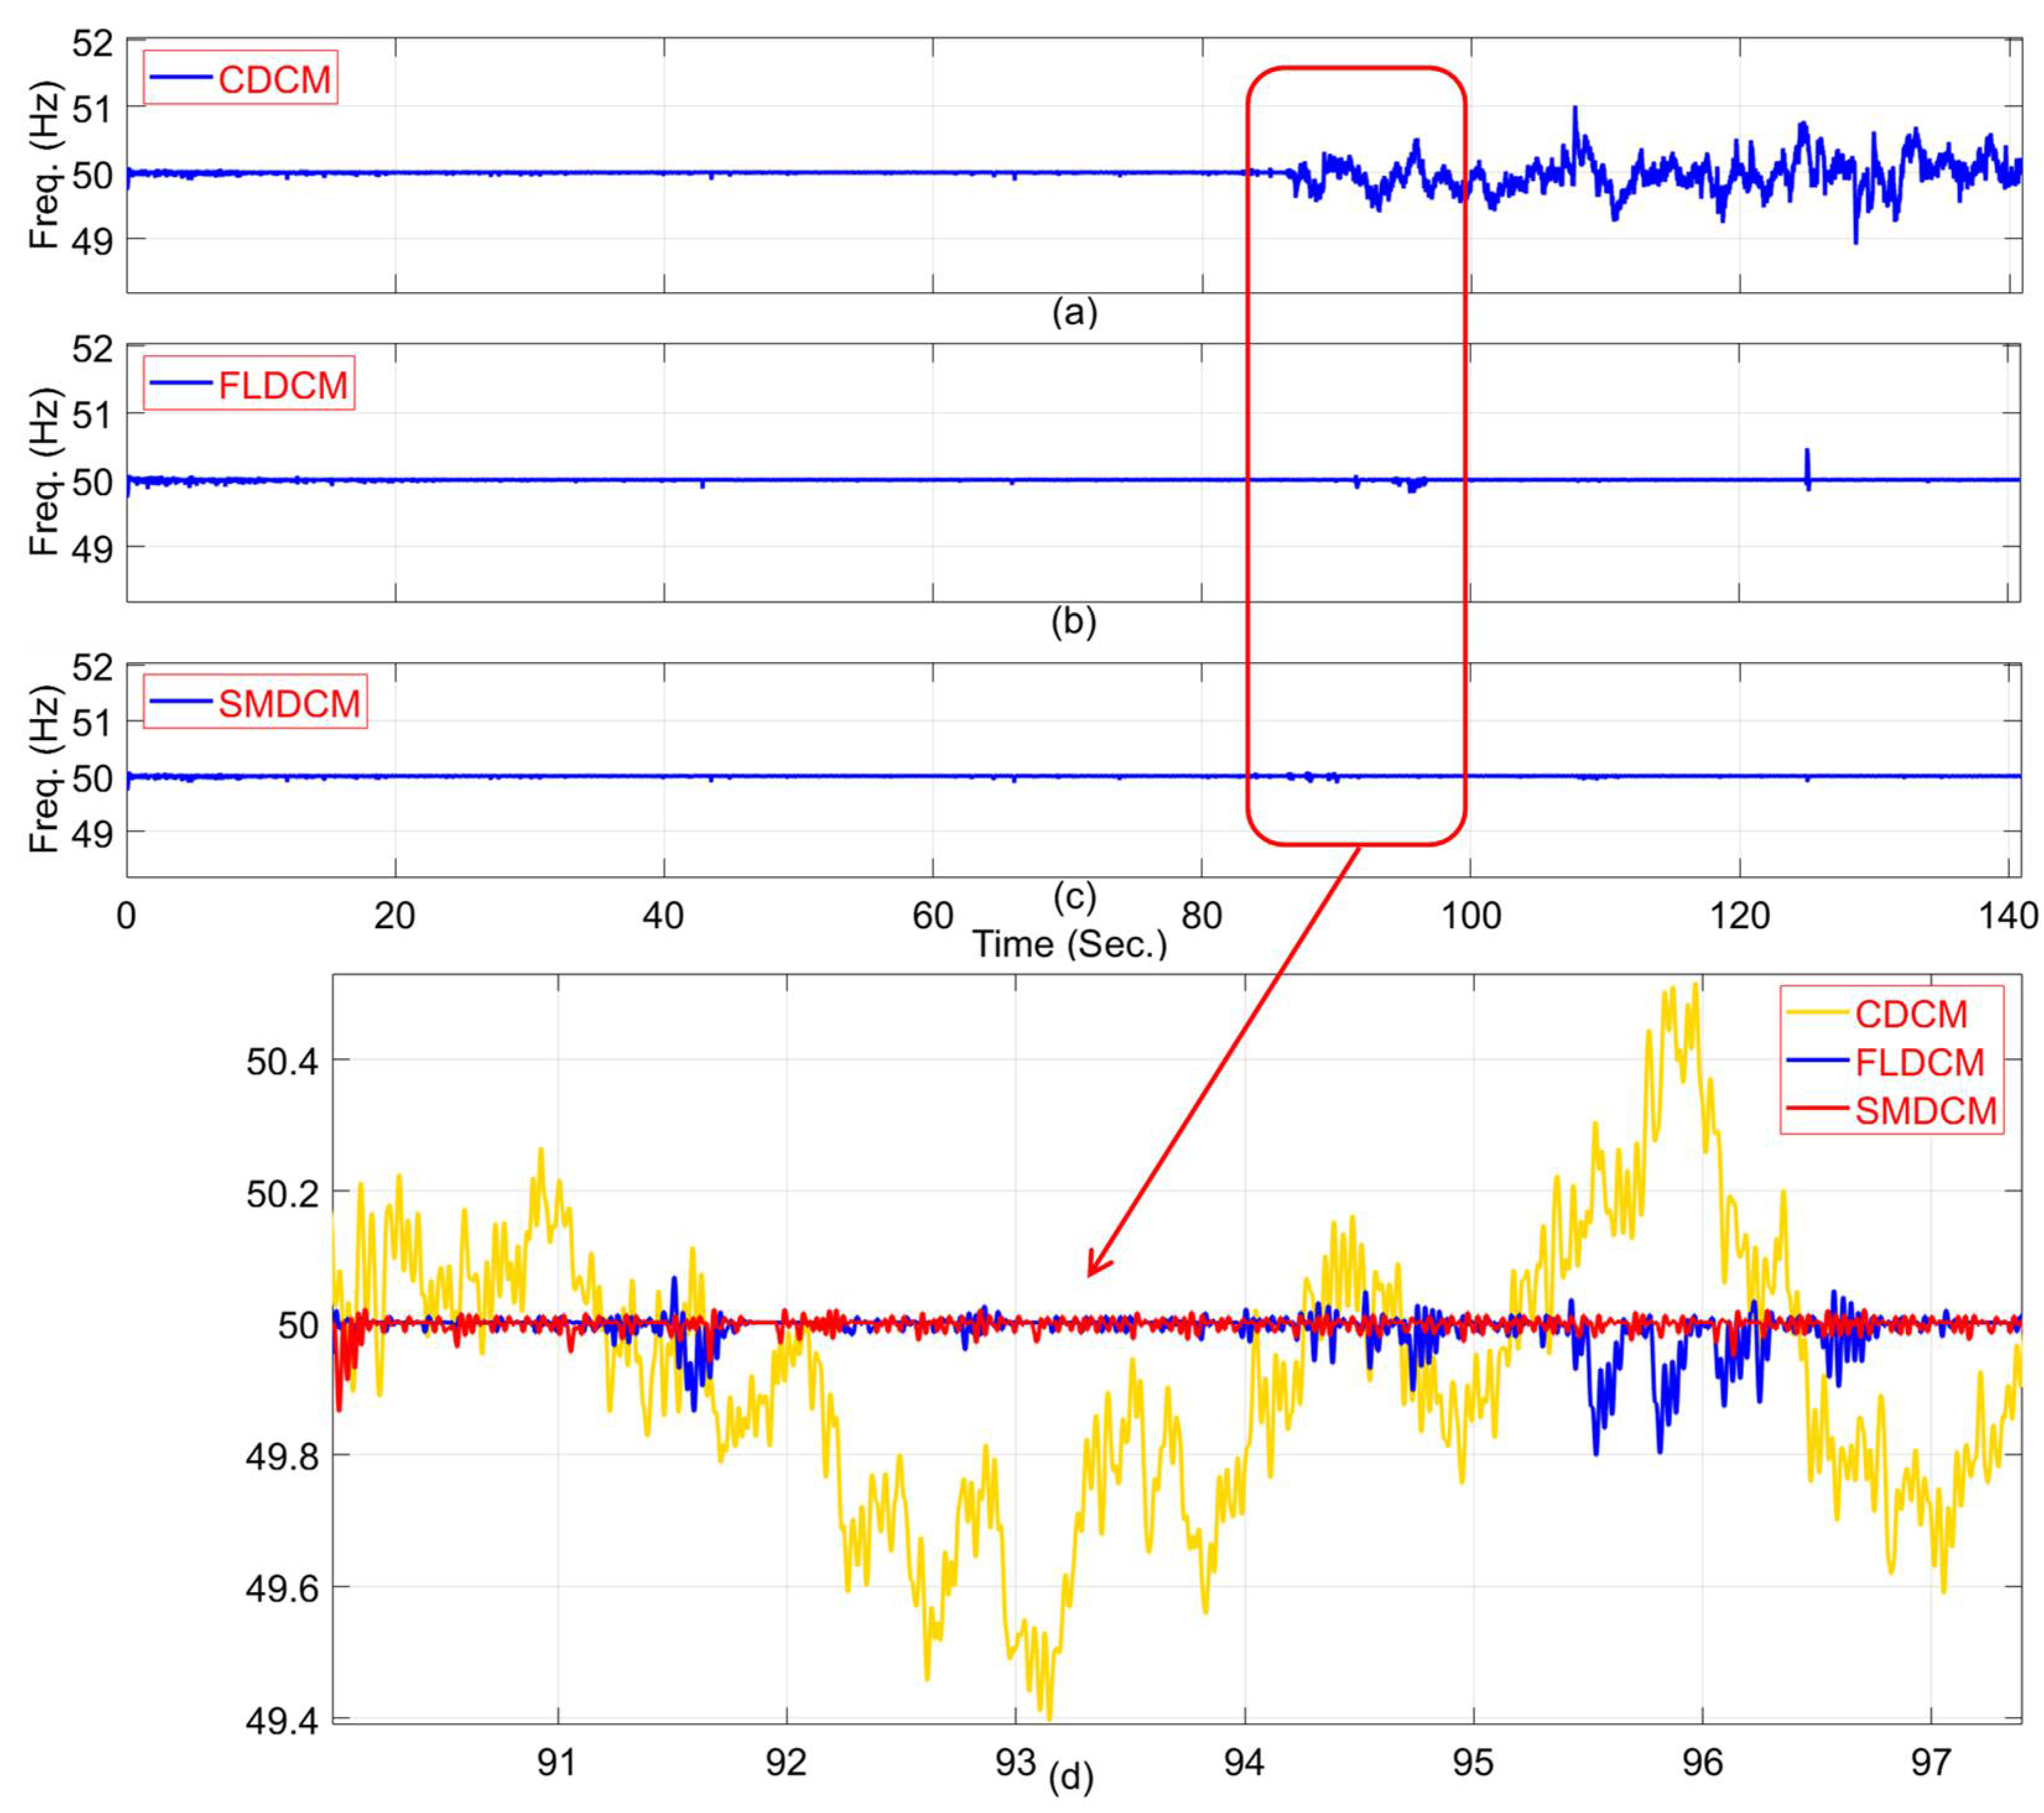
Task: Click the '140' time axis tick label
Action: click(2008, 915)
